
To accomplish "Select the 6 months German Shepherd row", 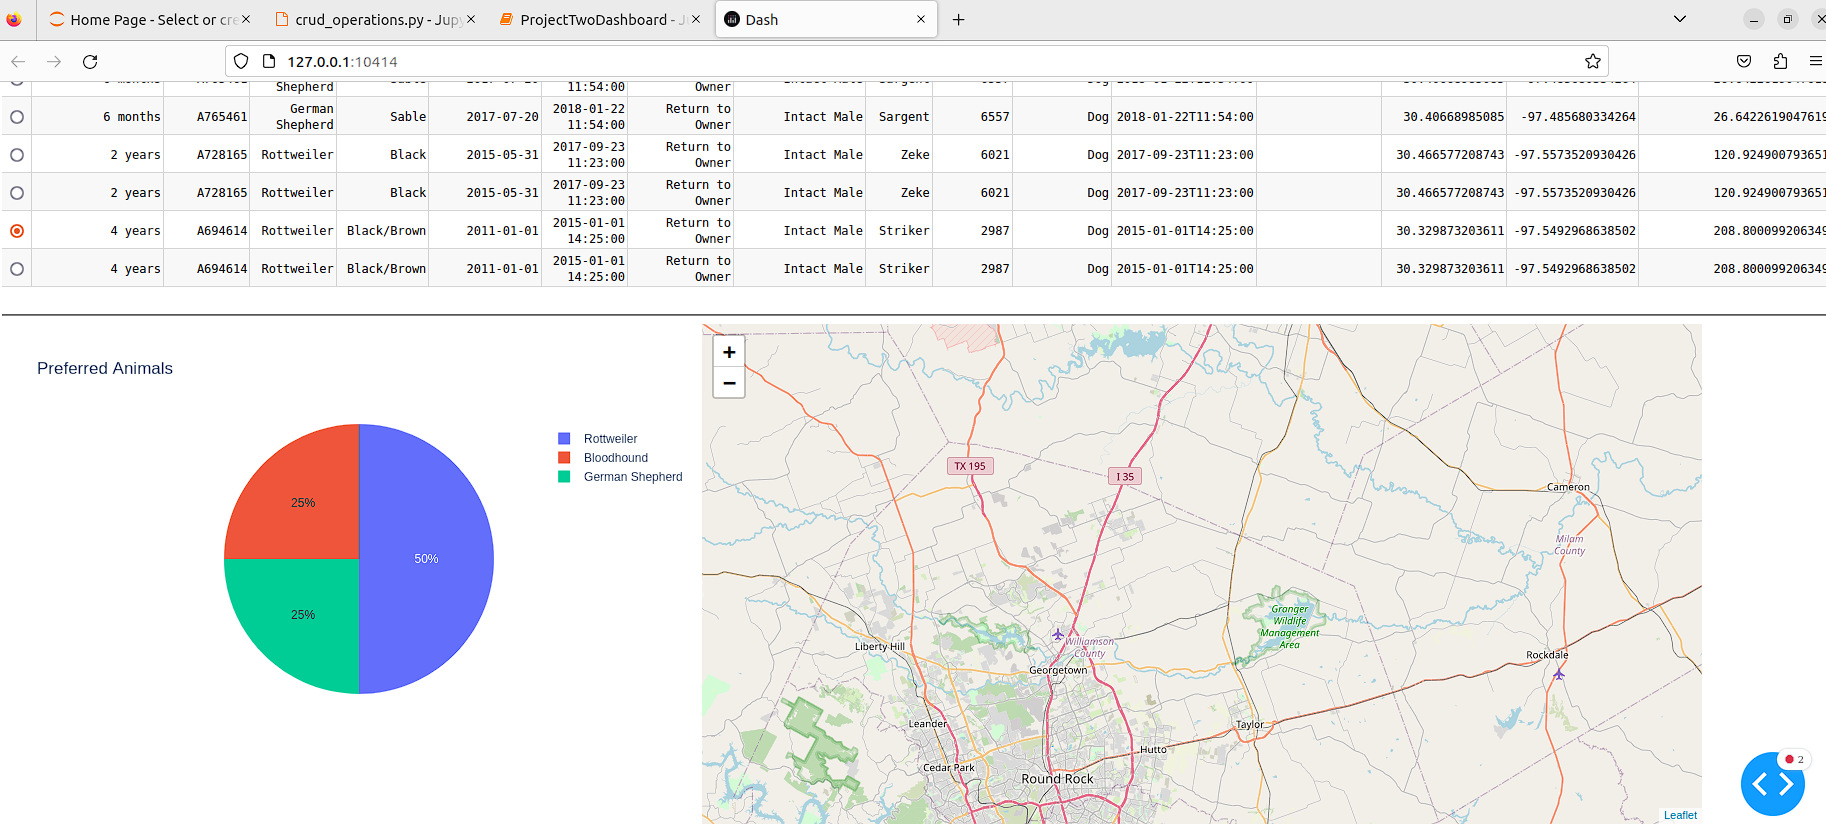I will (17, 117).
